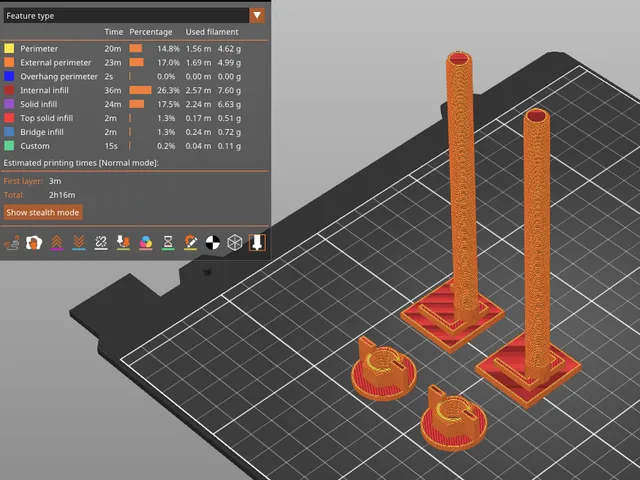Toggle the Tool changes icon
The width and height of the screenshot is (640, 480).
coord(123,243)
